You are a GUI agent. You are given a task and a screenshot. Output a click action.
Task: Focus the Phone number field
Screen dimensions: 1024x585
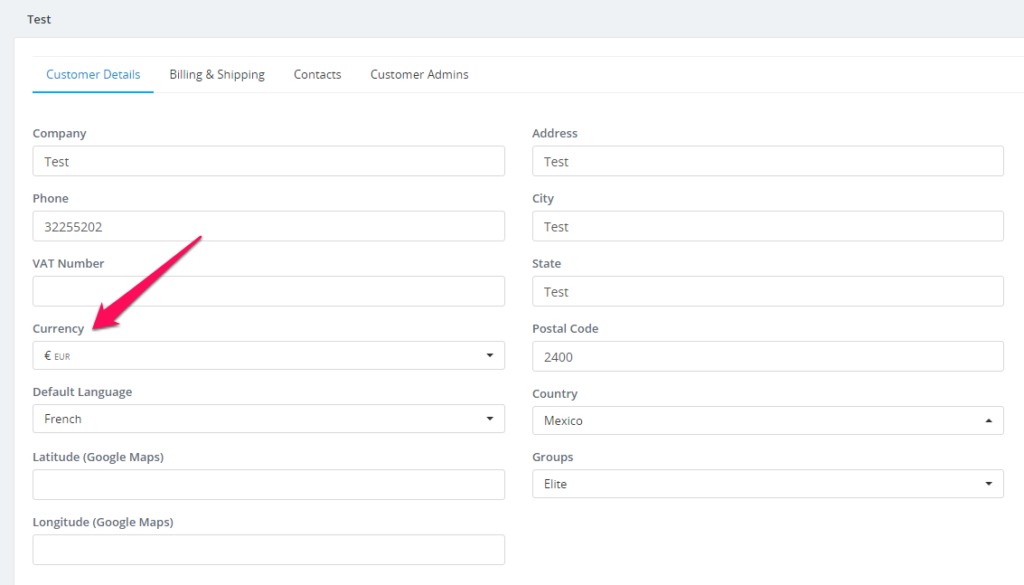pos(268,226)
